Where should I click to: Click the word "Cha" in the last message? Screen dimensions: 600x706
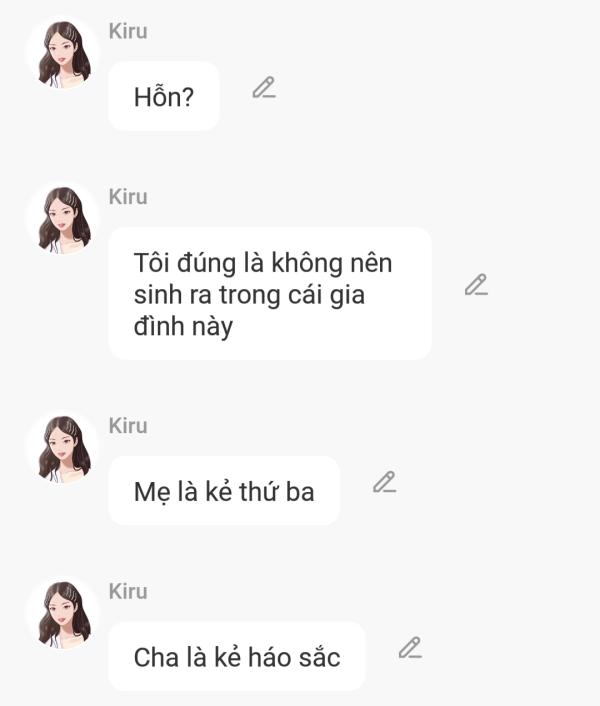point(155,657)
